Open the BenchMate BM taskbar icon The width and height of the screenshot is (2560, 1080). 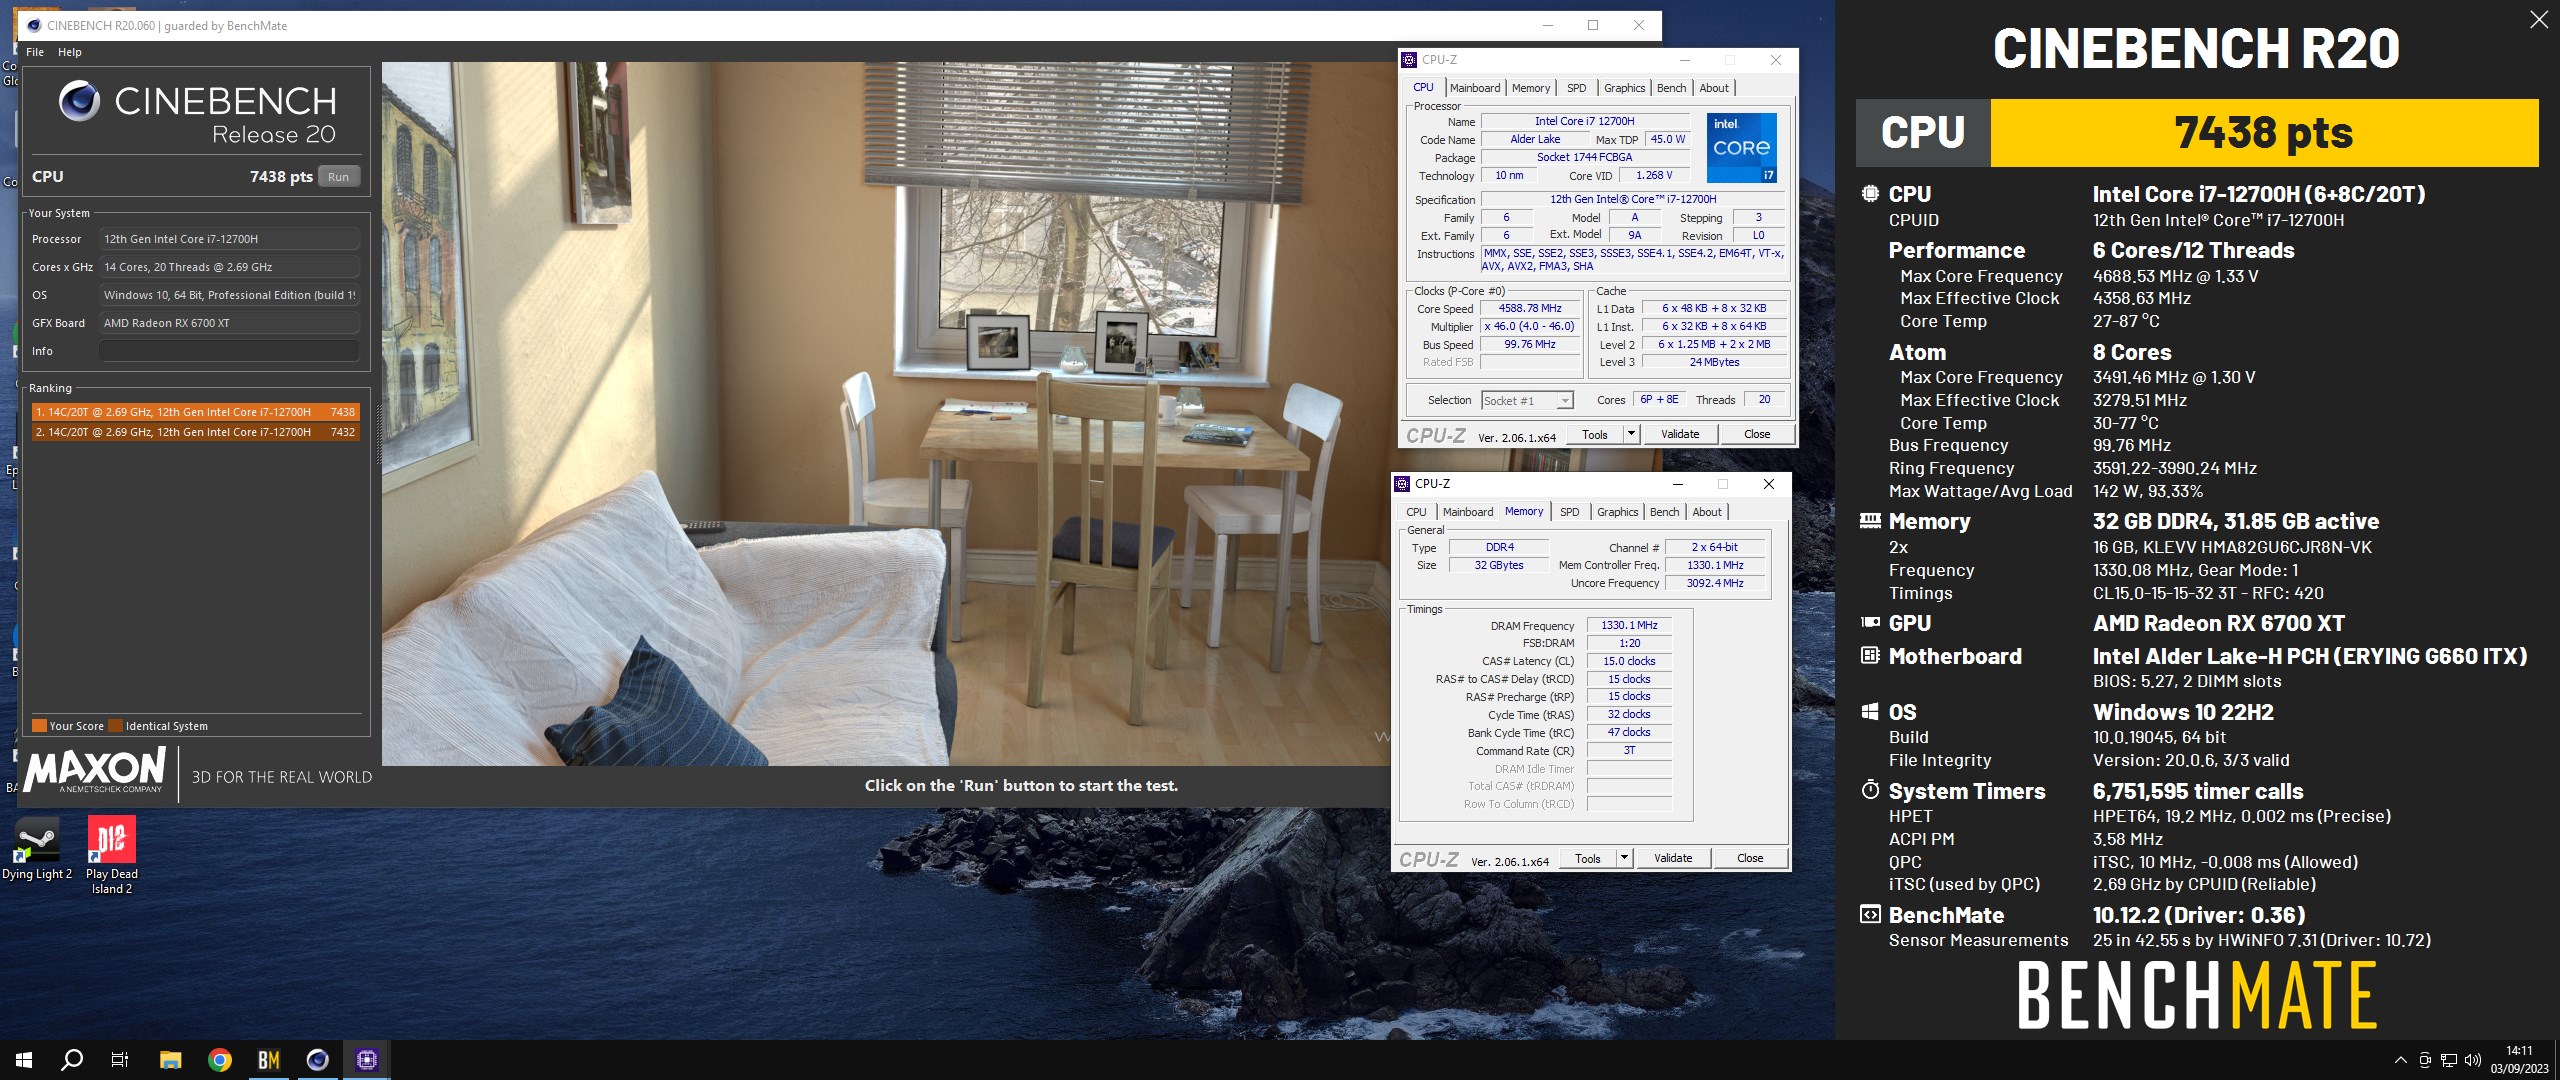pyautogui.click(x=268, y=1060)
